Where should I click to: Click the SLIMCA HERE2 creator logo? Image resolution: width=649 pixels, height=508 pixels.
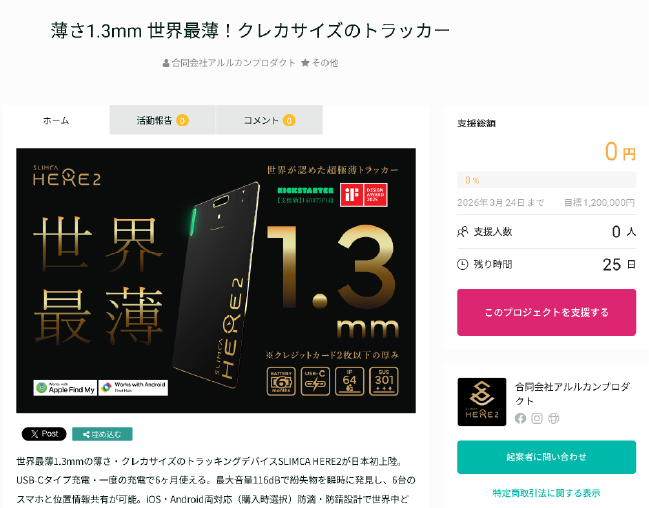pyautogui.click(x=482, y=402)
